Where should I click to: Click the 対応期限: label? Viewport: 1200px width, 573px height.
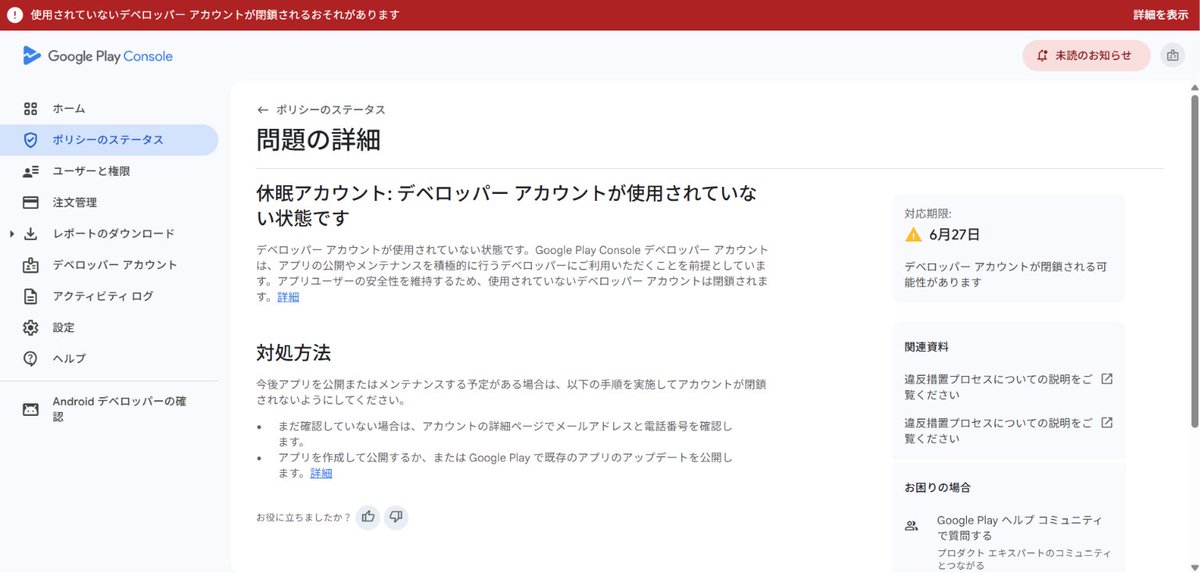pos(928,214)
